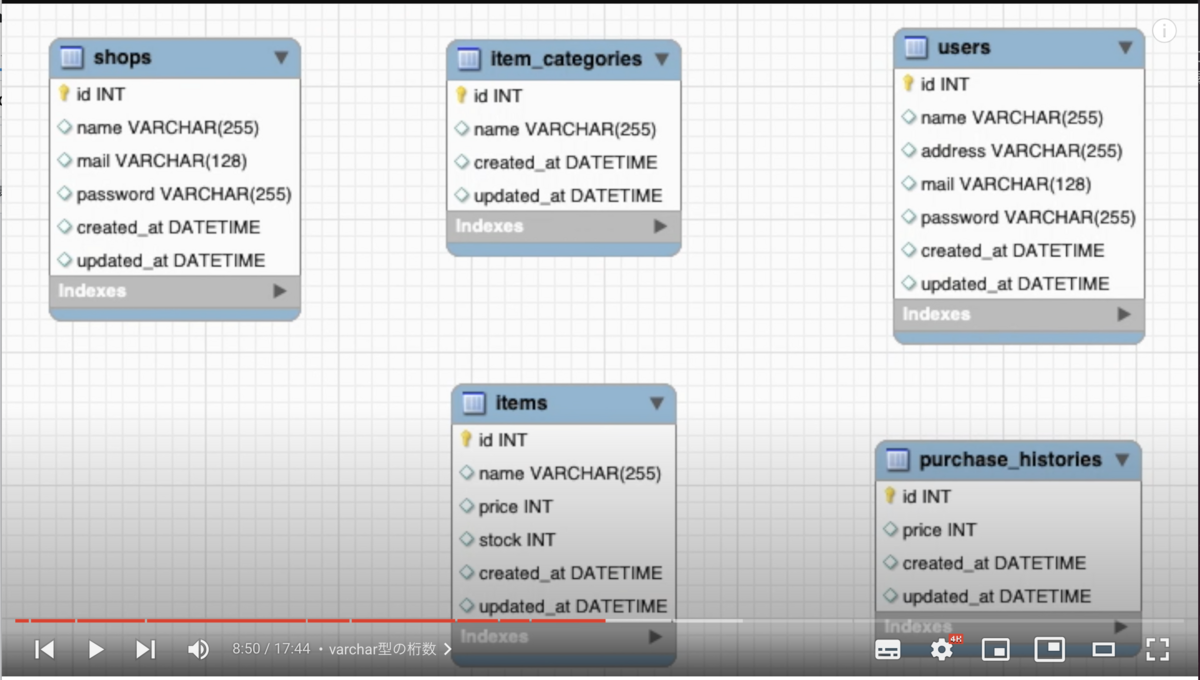
Task: Click the play button
Action: (x=96, y=649)
